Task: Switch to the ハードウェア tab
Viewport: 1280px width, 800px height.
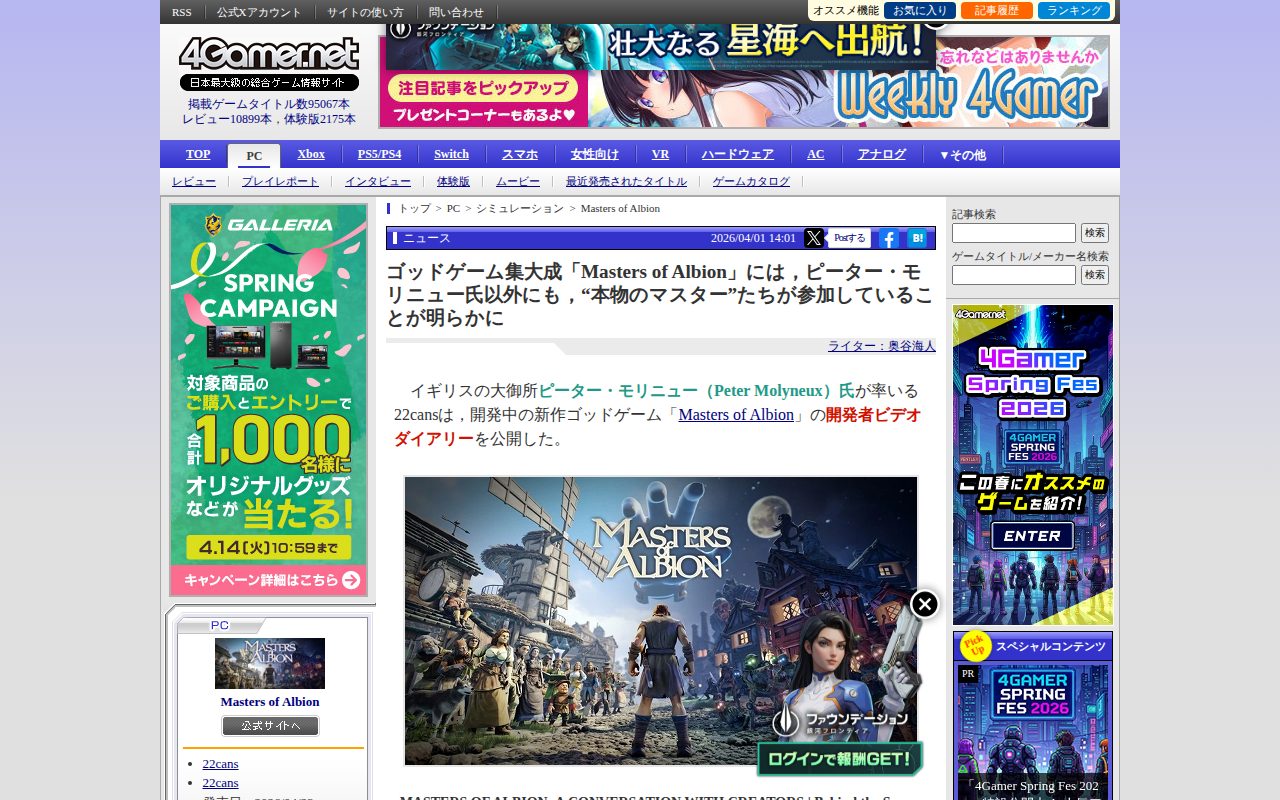Action: pos(737,154)
